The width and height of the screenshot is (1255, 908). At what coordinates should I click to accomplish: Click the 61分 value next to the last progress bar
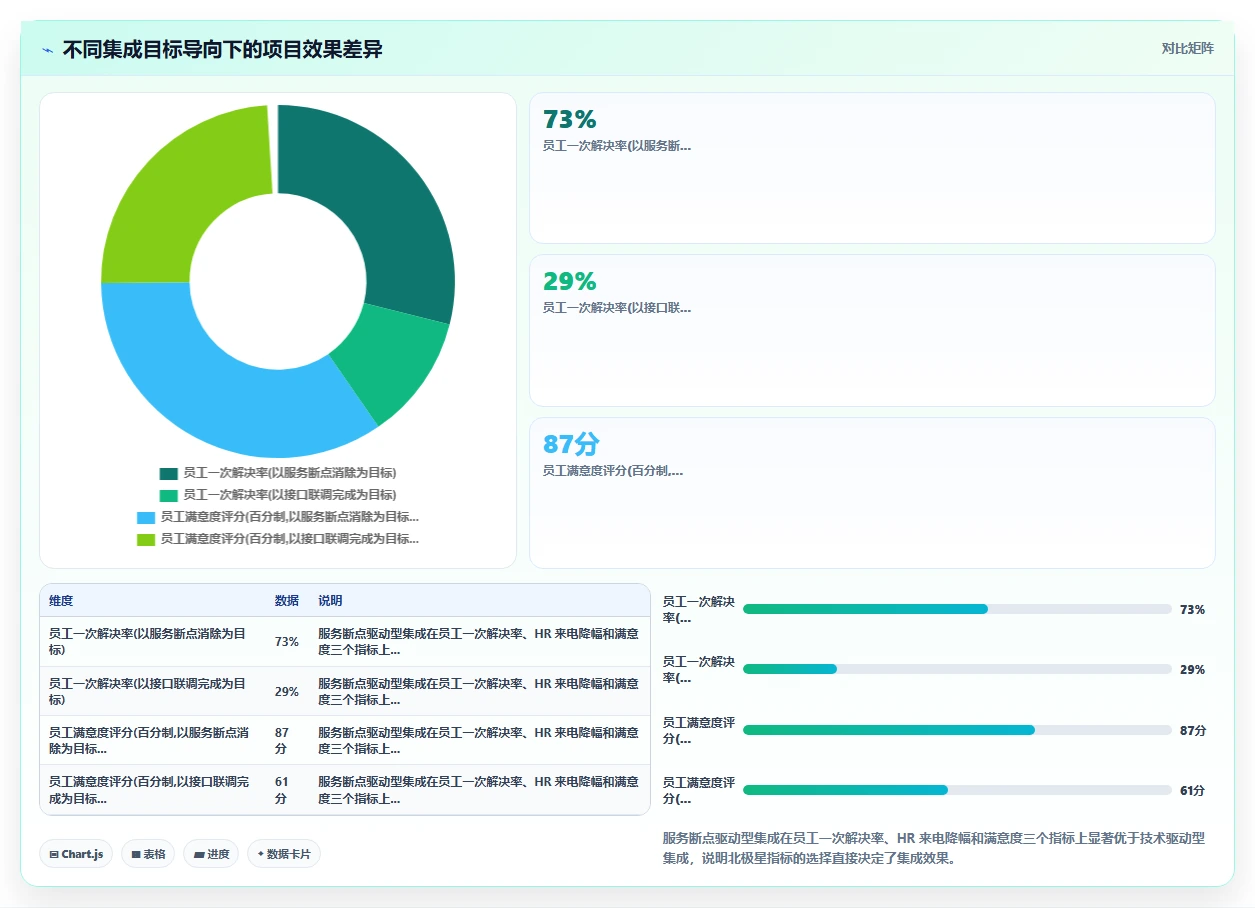(1192, 791)
